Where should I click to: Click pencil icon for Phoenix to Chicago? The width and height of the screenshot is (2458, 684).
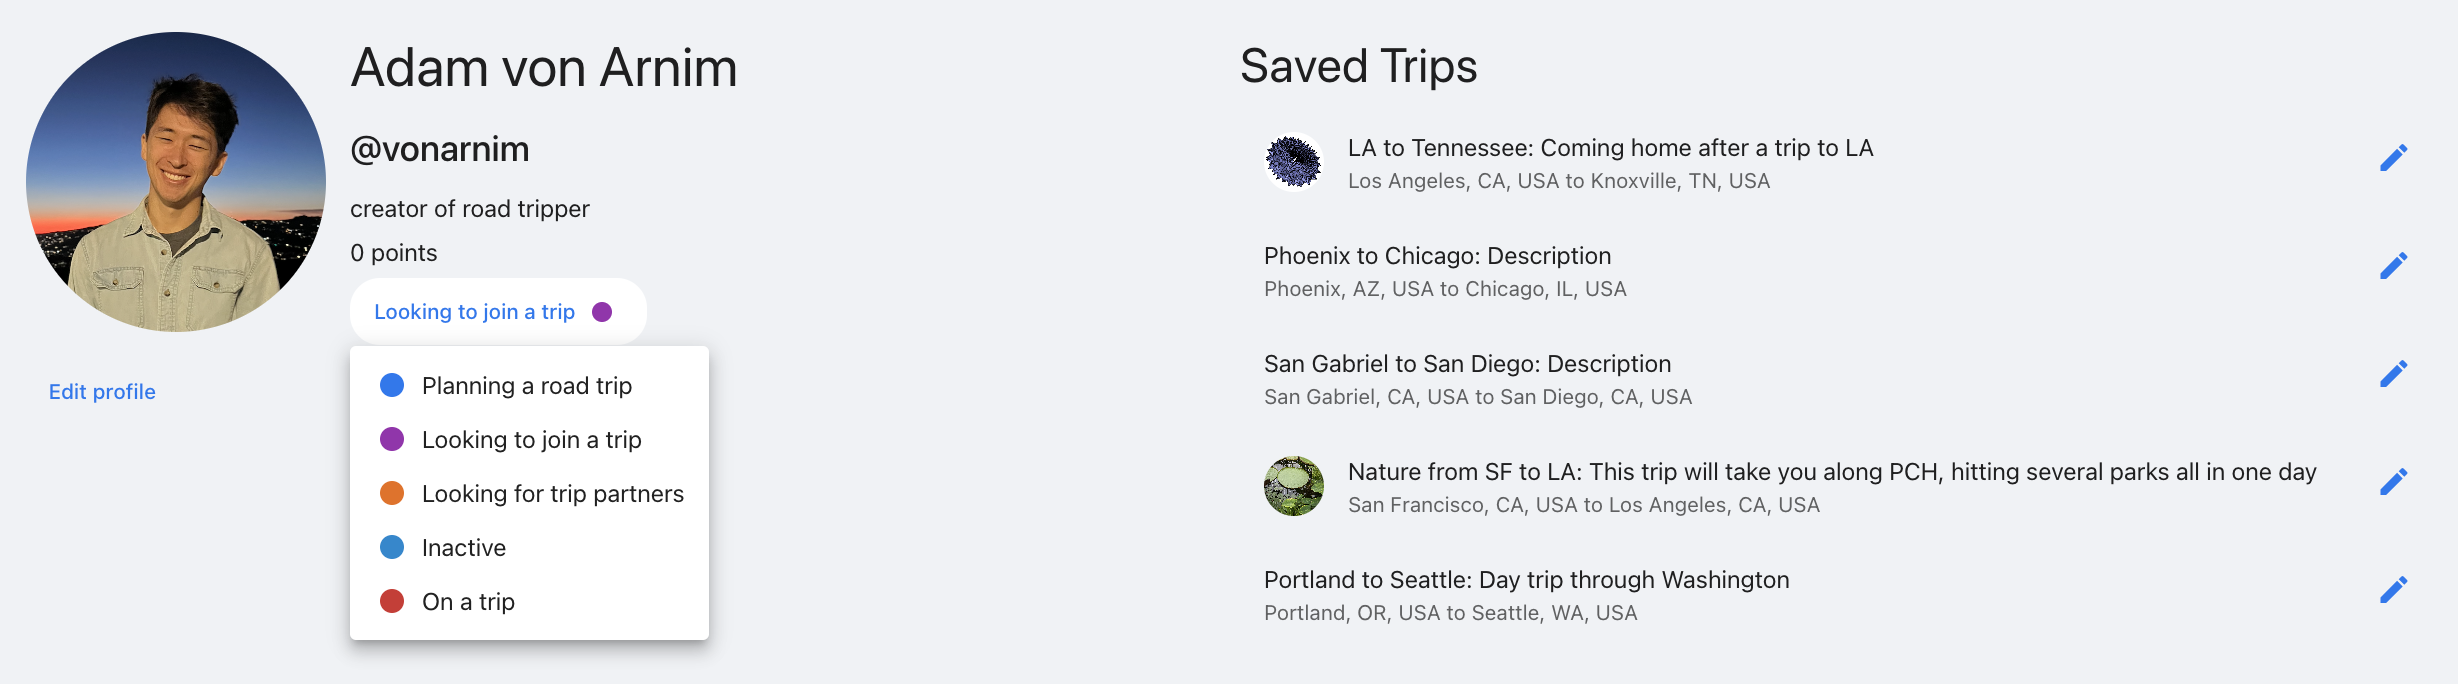pos(2393,266)
